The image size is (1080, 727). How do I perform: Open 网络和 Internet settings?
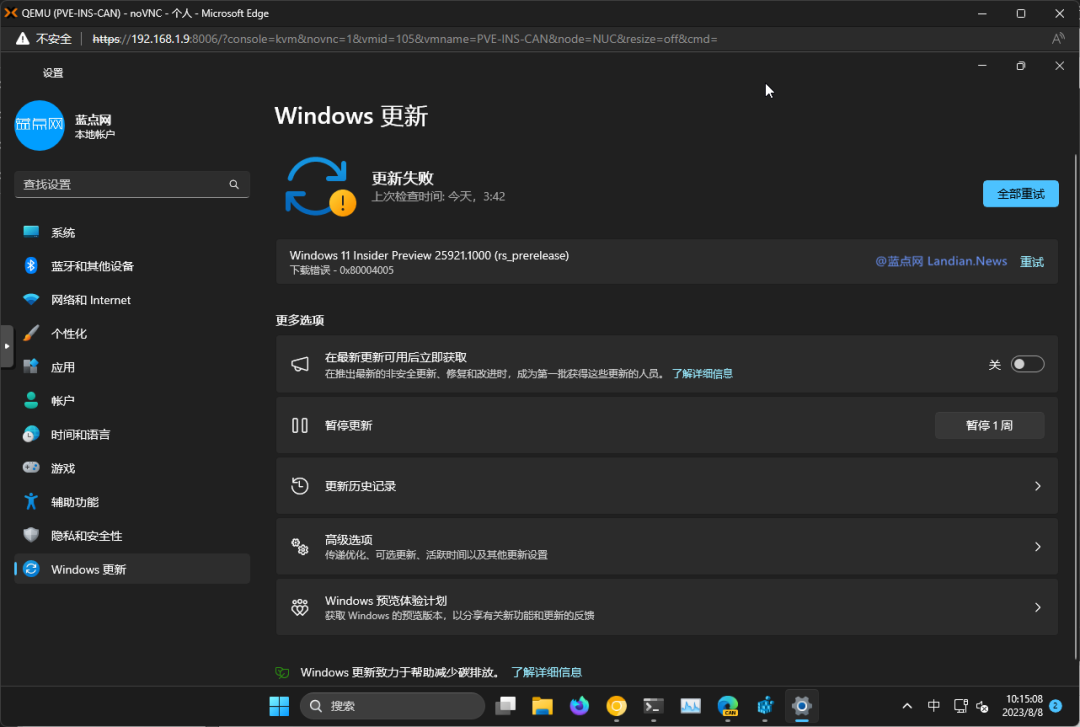pos(132,300)
